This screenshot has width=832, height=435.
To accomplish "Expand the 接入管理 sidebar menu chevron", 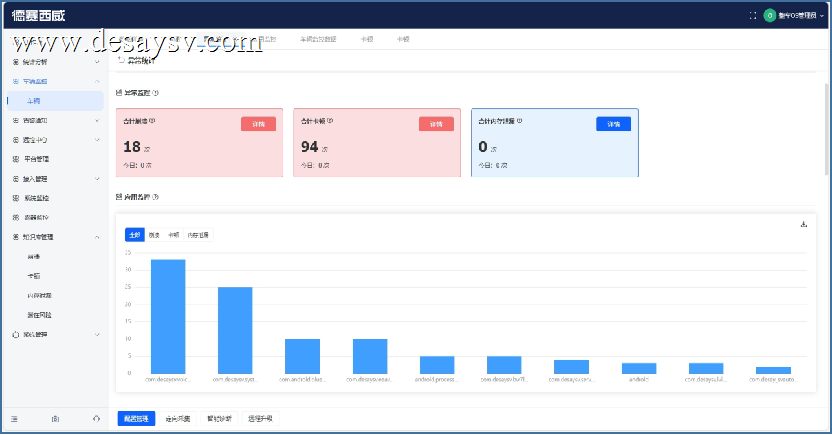I will (x=97, y=179).
